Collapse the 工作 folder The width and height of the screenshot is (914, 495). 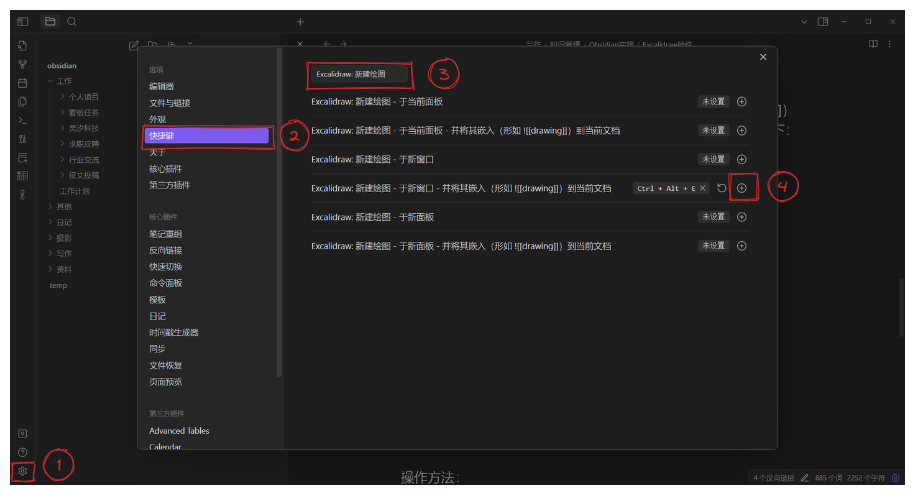pyautogui.click(x=50, y=81)
